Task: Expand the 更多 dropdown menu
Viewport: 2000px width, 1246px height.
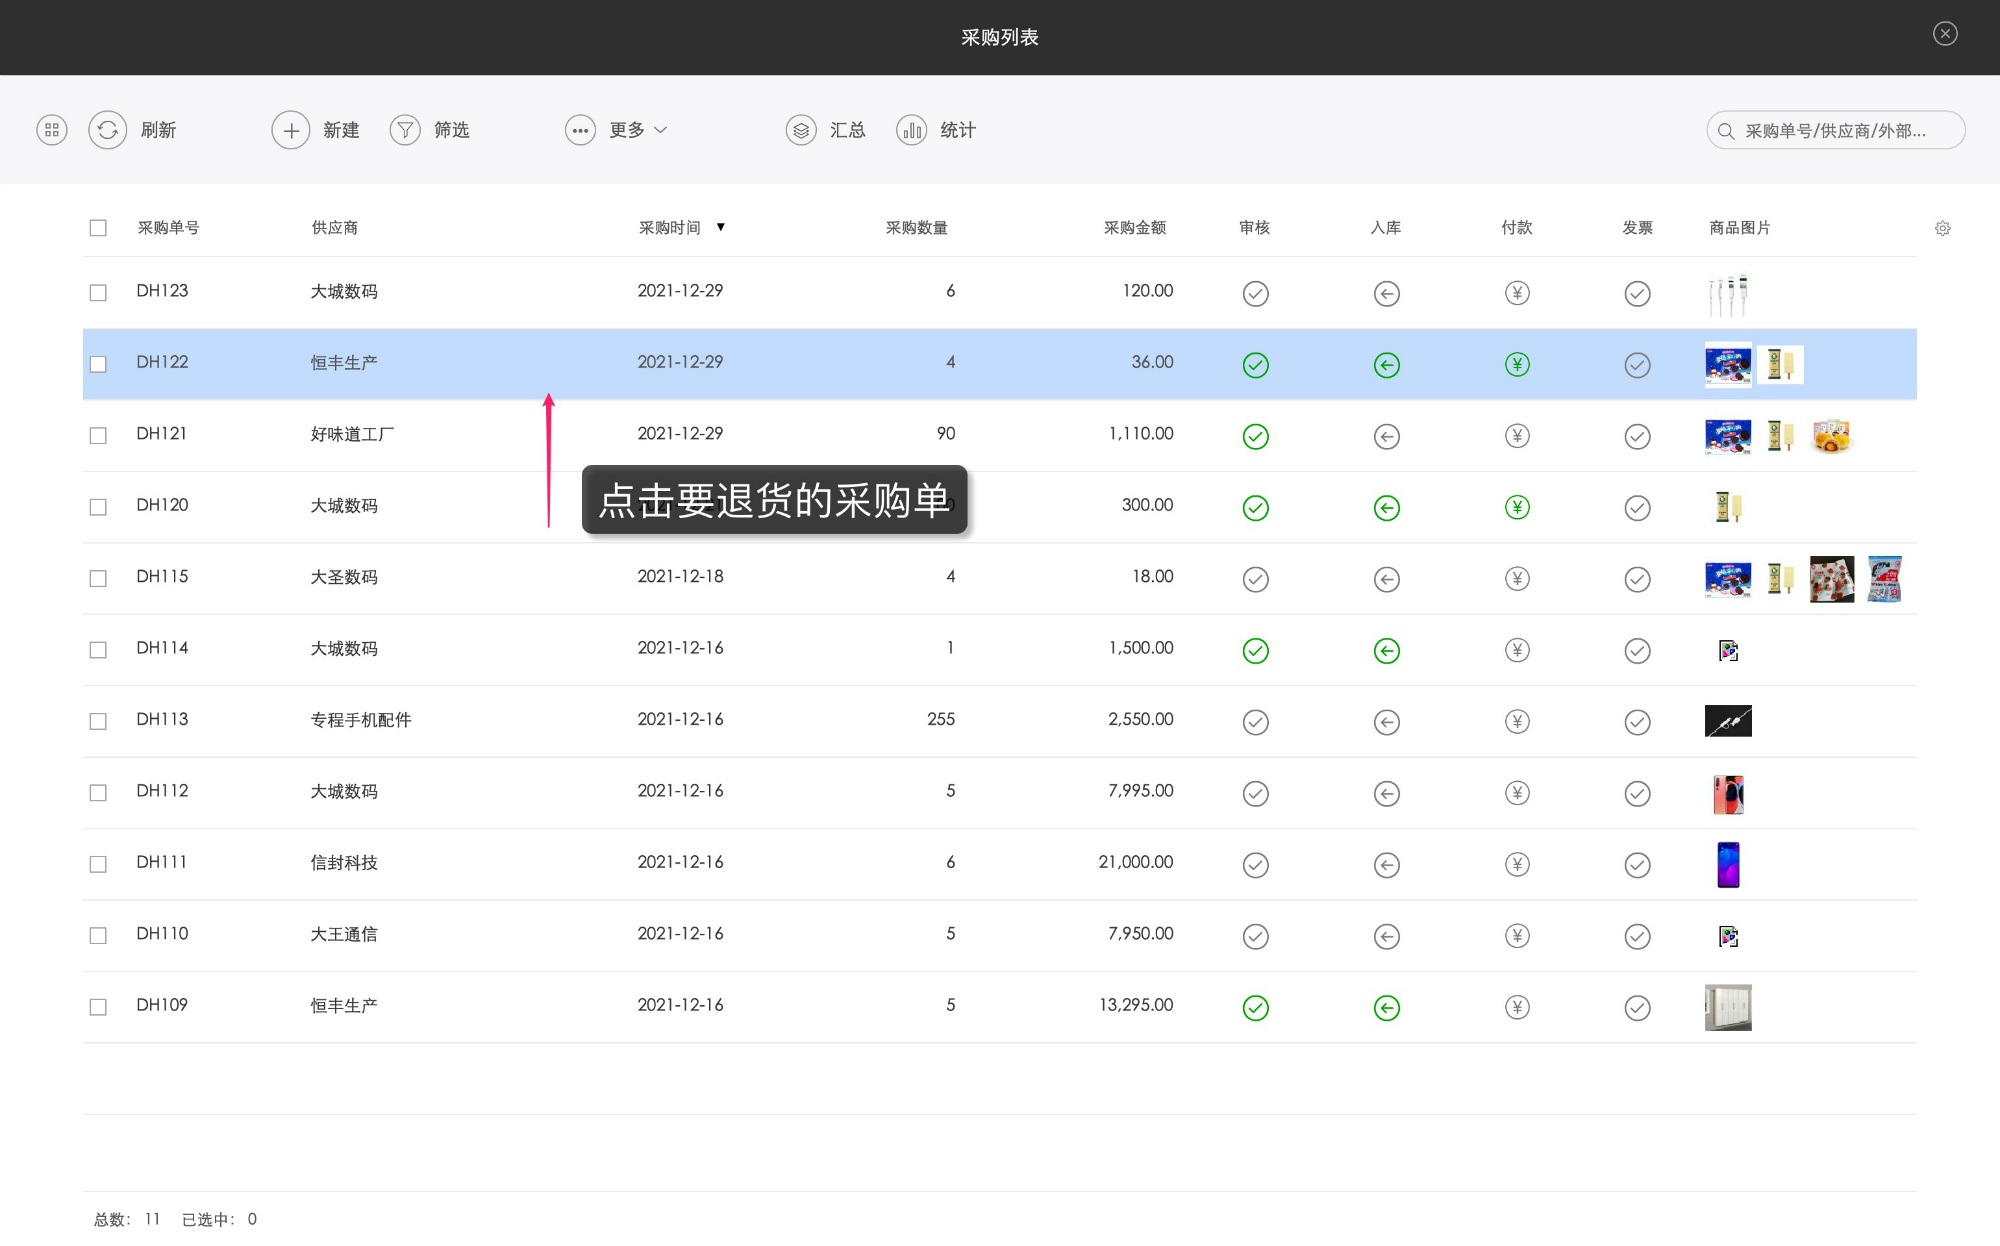Action: pos(616,130)
